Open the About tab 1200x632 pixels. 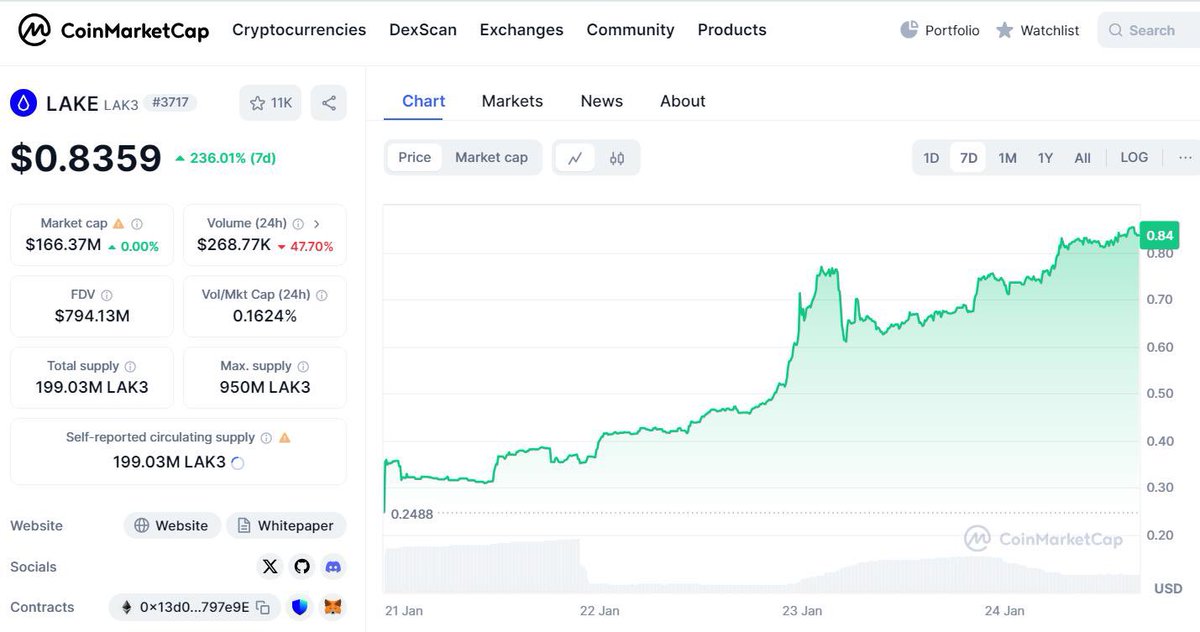coord(683,101)
